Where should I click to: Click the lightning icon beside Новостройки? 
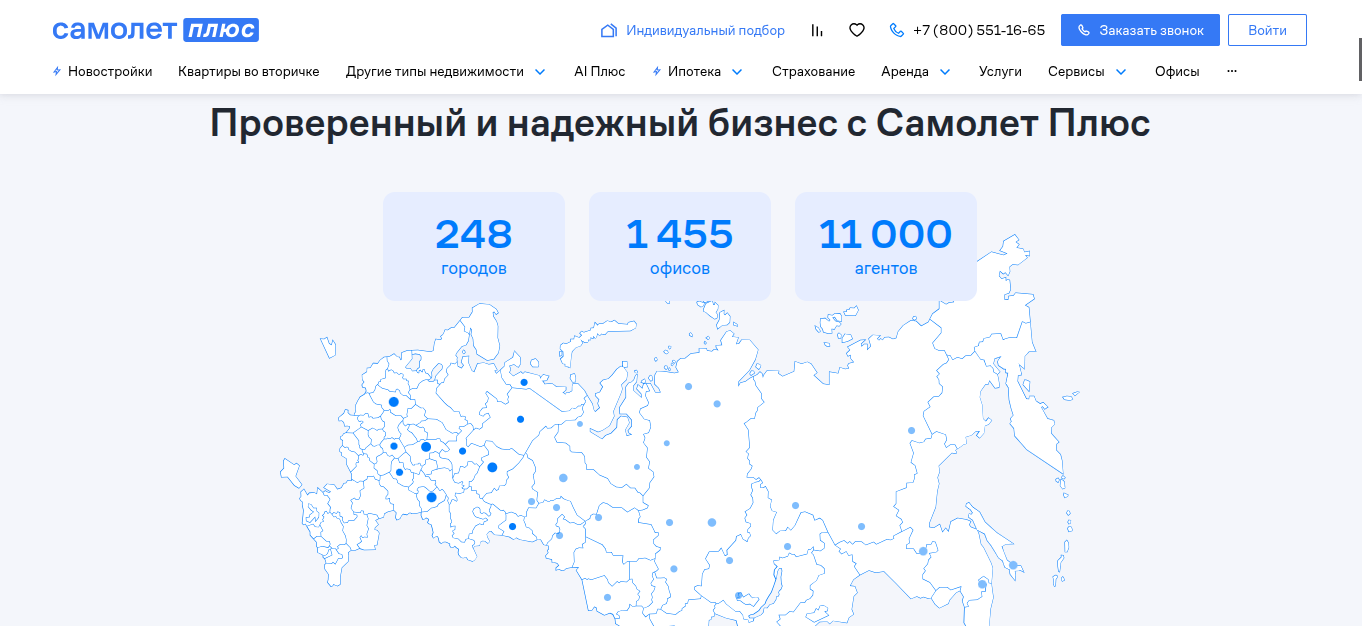coord(57,71)
